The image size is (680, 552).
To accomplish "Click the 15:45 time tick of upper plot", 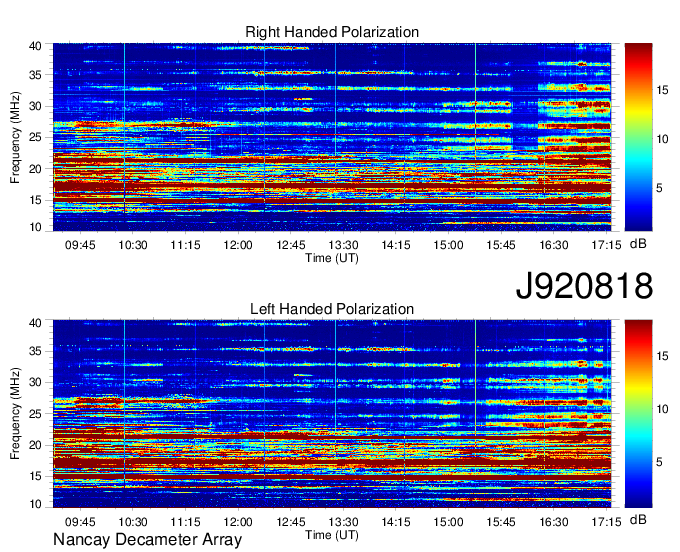I will [501, 245].
